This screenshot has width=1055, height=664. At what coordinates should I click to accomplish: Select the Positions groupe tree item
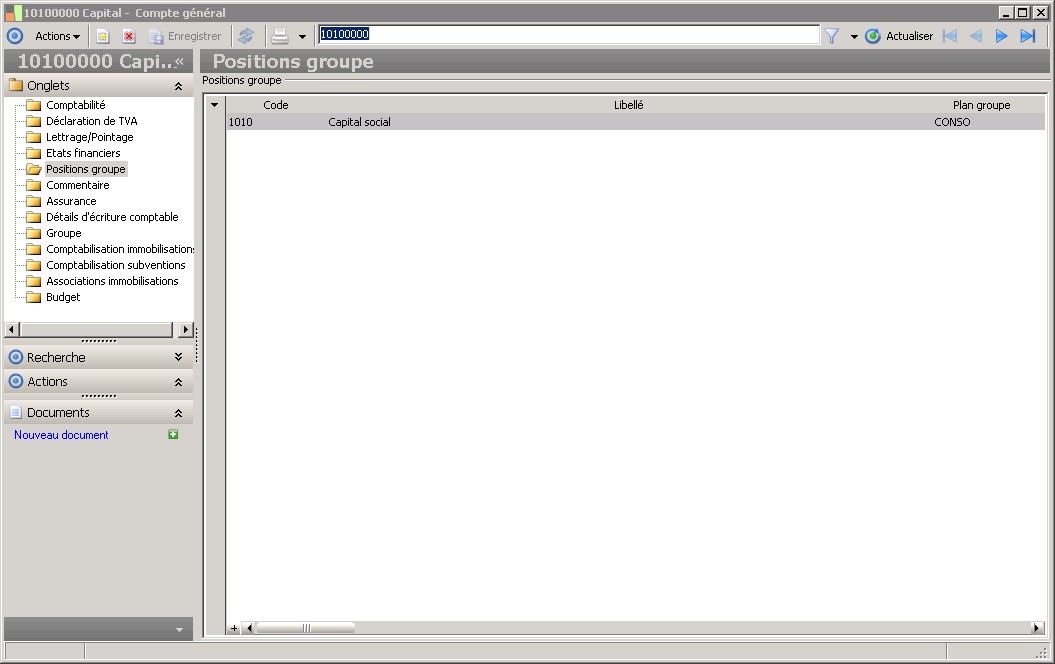coord(85,170)
